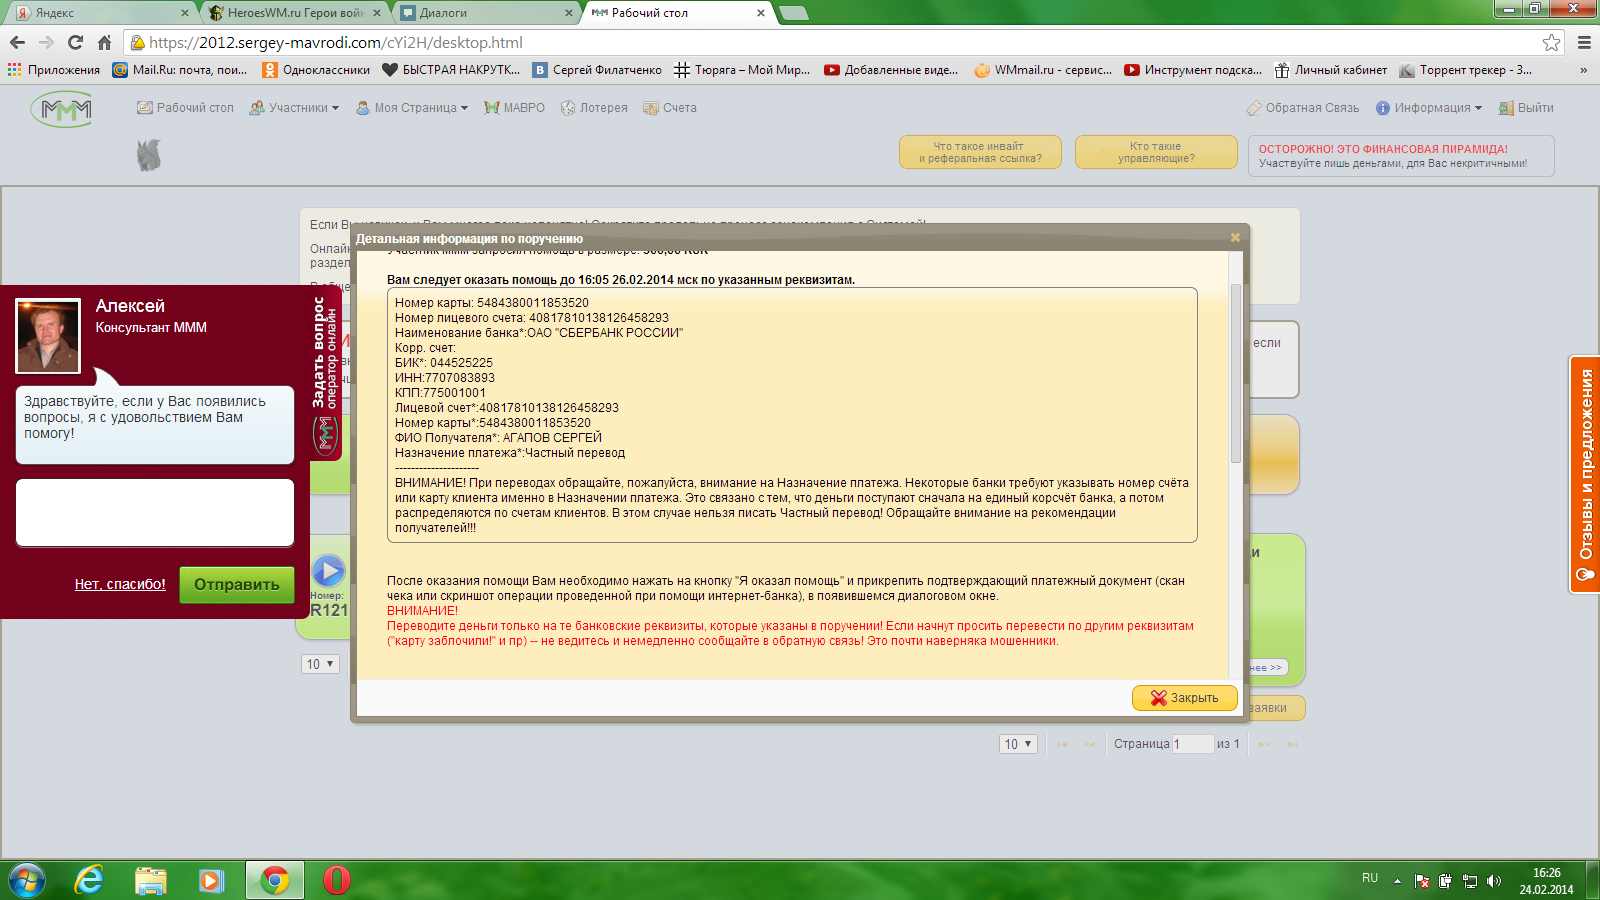The image size is (1600, 900).
Task: Open browser home page icon
Action: pyautogui.click(x=104, y=42)
